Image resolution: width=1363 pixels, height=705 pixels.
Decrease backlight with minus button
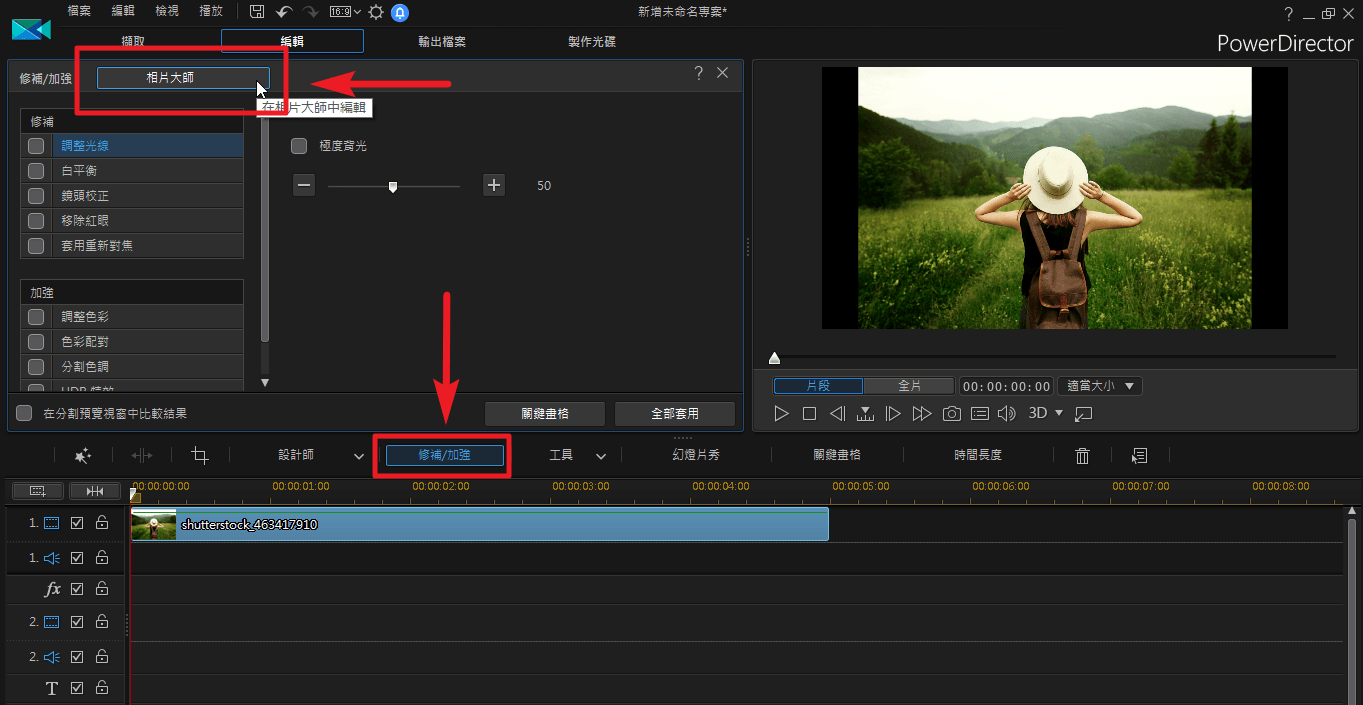click(x=305, y=185)
